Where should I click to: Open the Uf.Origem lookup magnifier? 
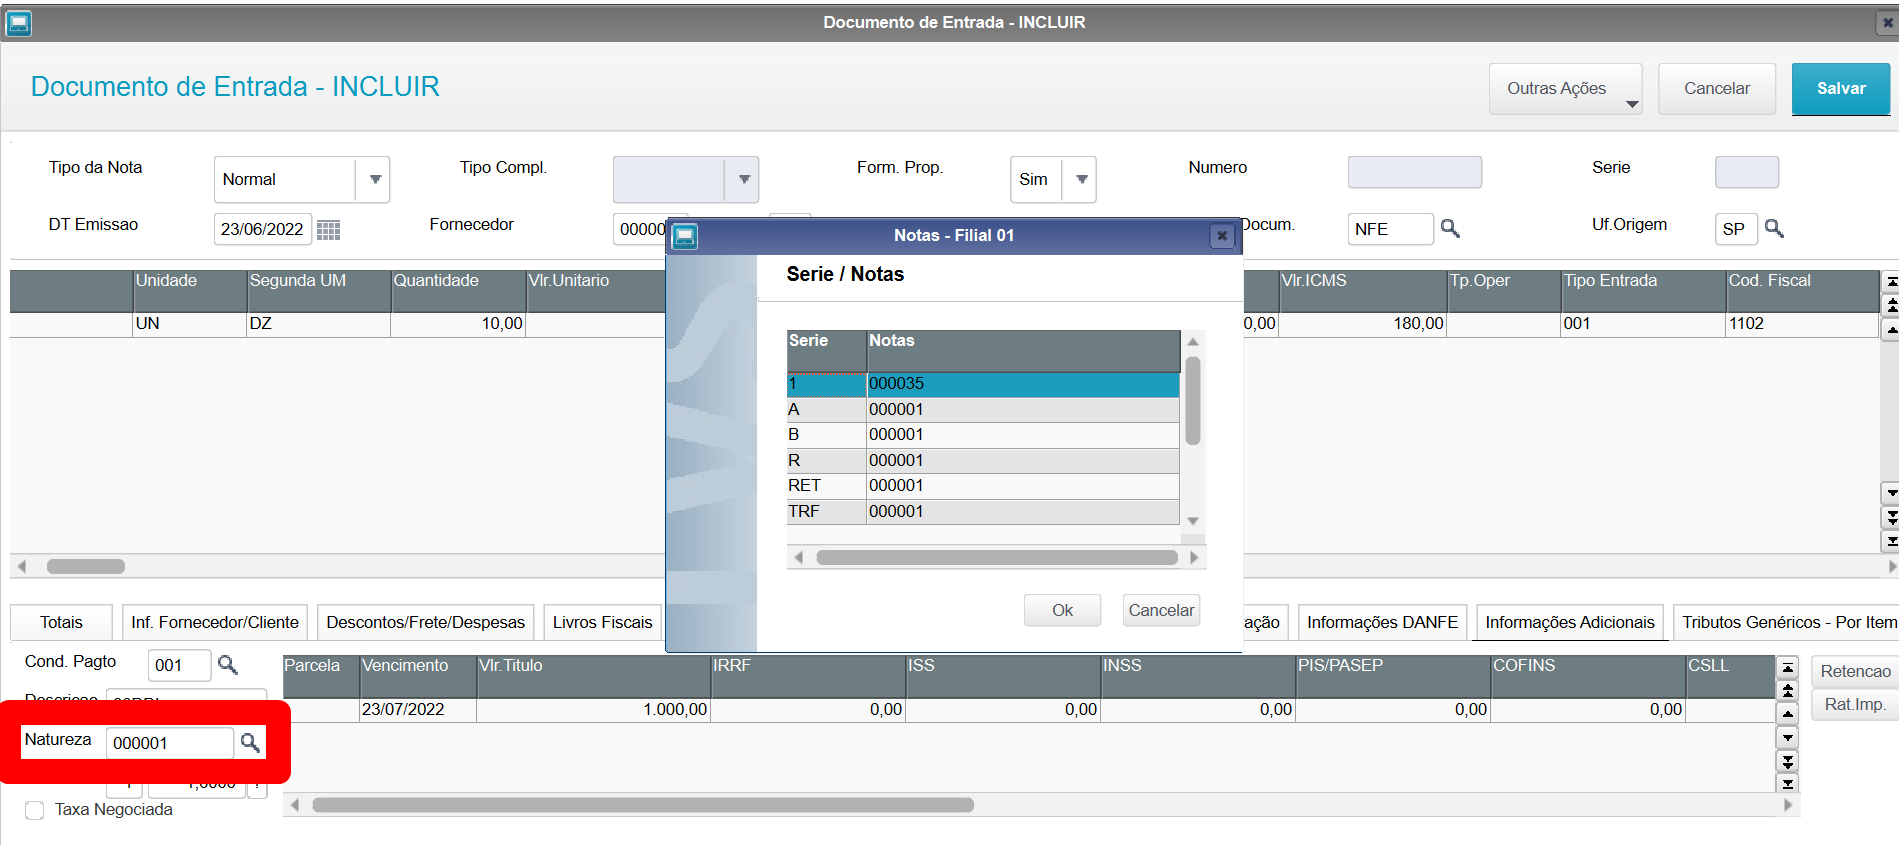tap(1774, 229)
